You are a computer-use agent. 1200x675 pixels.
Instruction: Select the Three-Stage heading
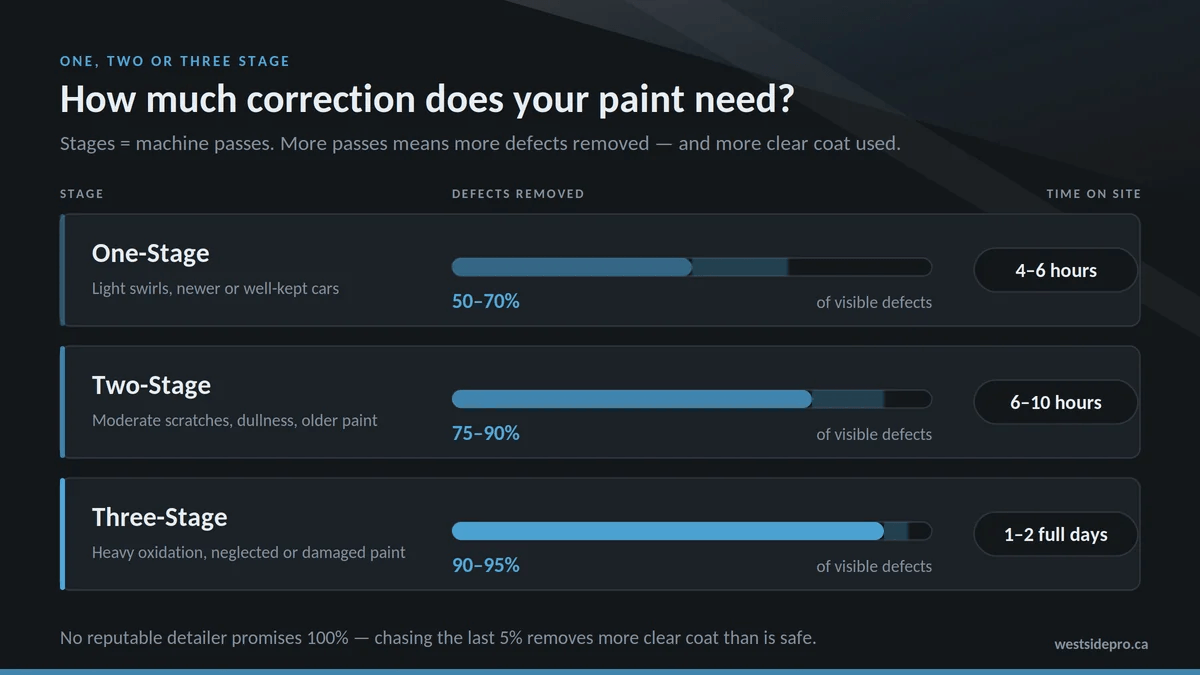(160, 517)
